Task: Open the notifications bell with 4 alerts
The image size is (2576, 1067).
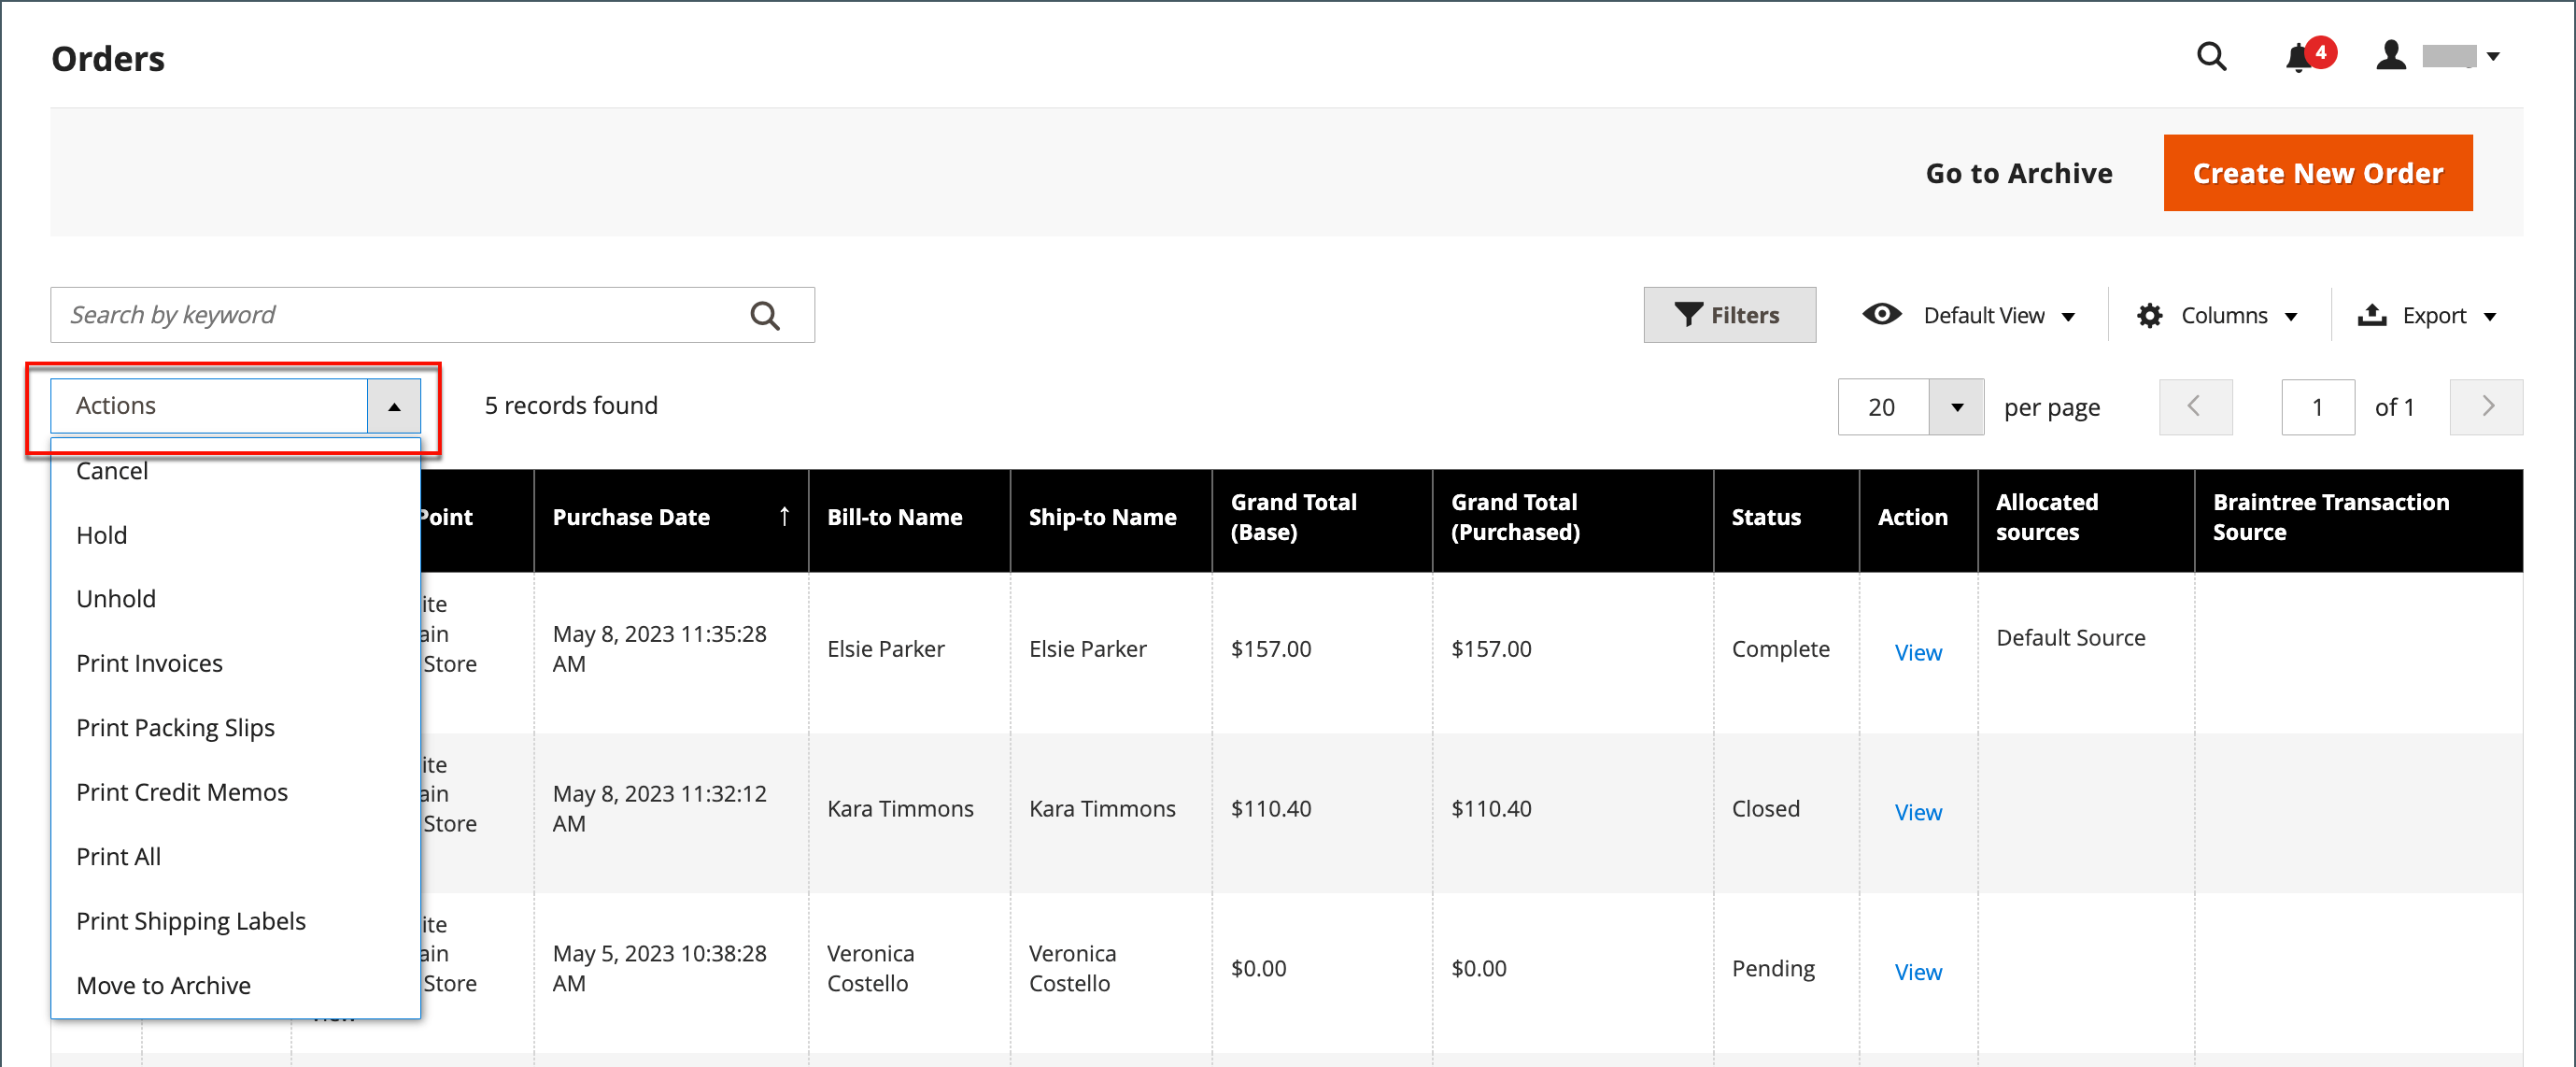Action: tap(2300, 58)
